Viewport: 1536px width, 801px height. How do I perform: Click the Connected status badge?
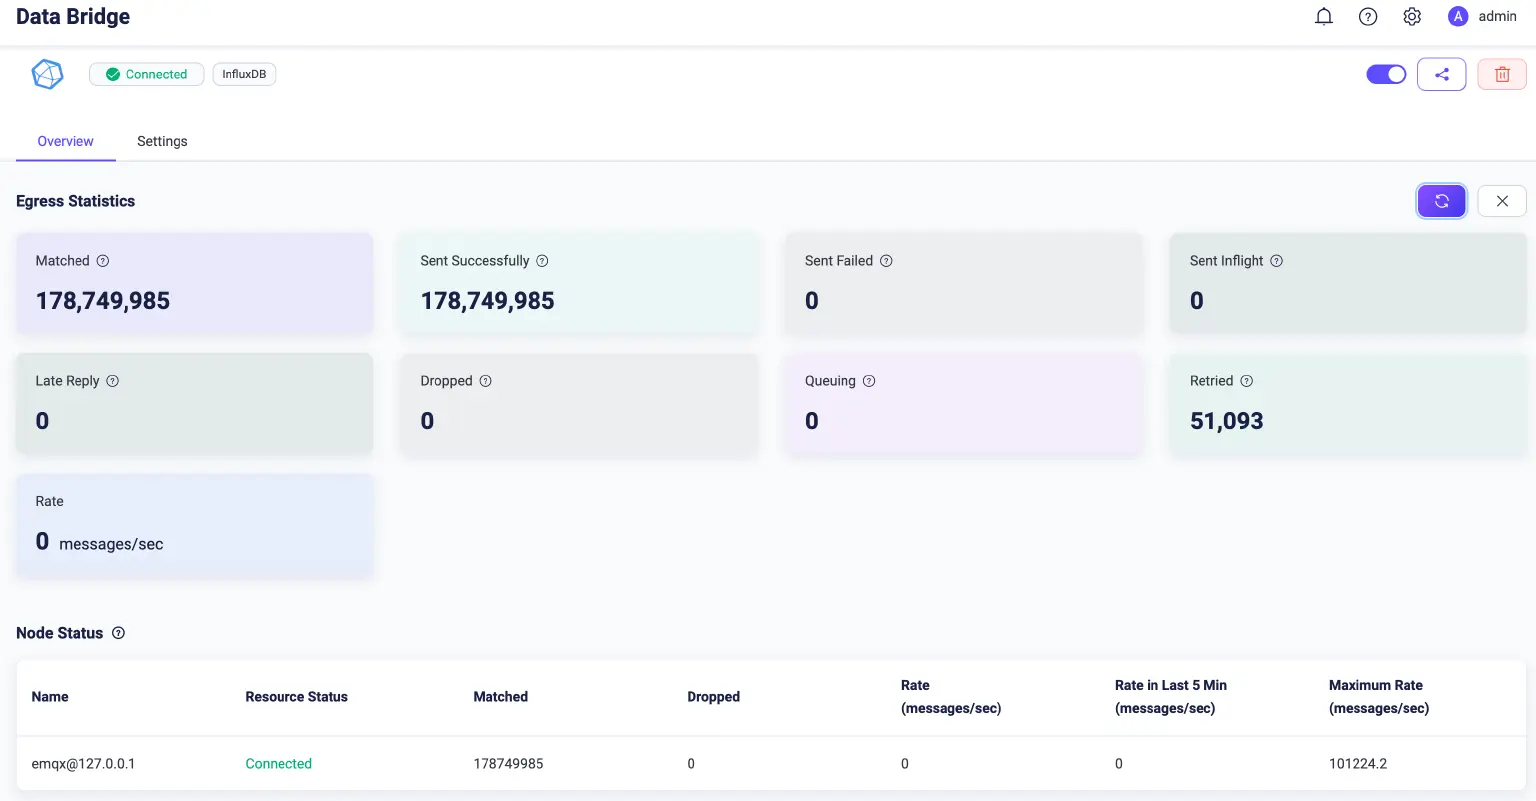147,74
